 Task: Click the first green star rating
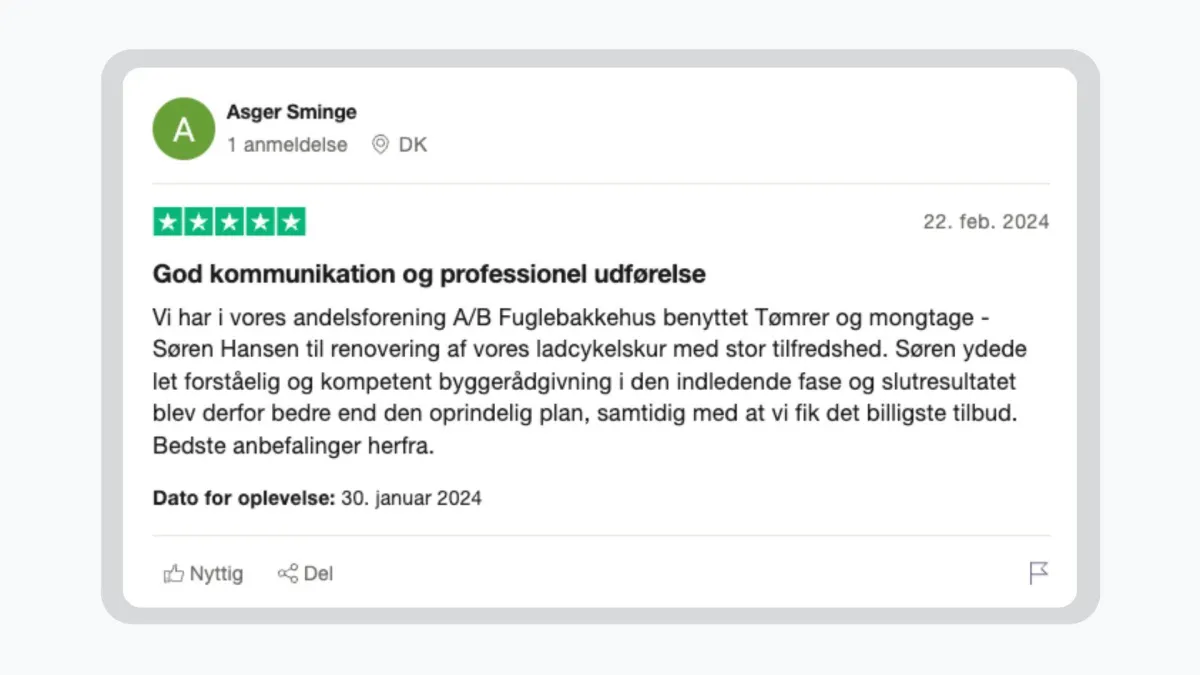click(168, 222)
